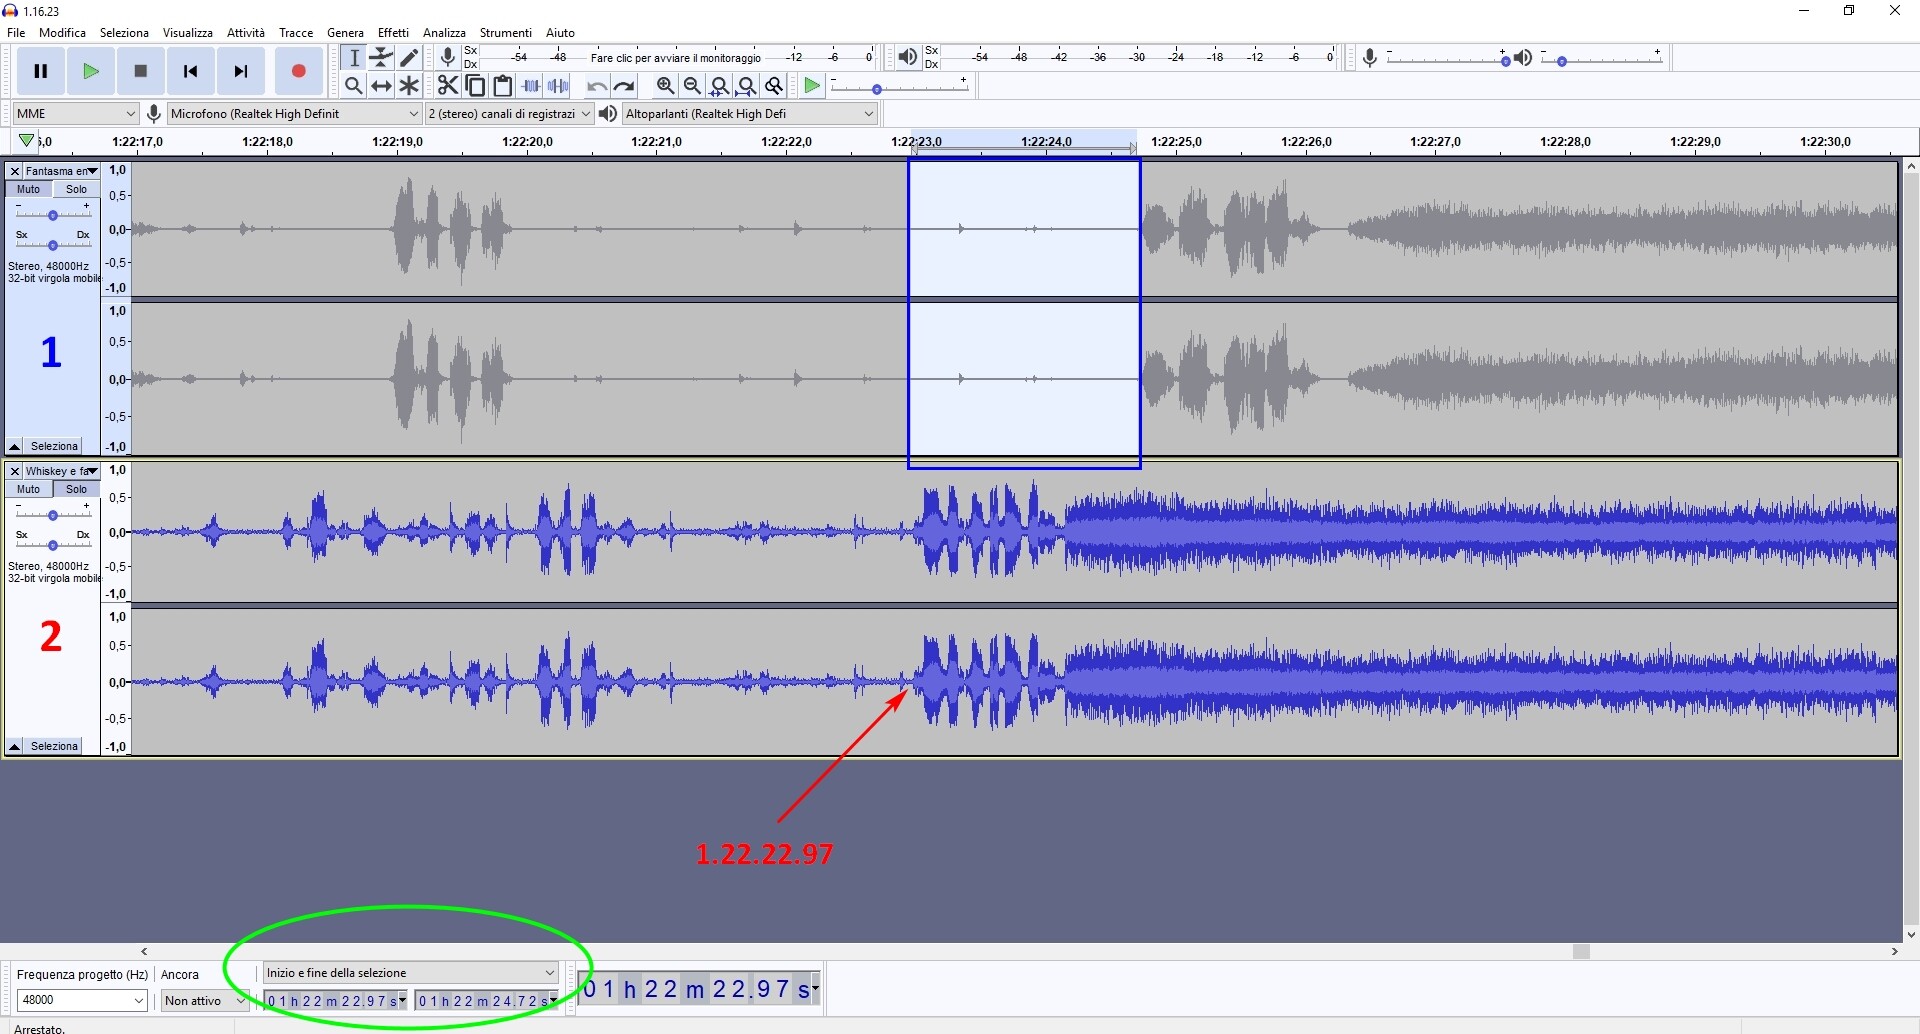Open the Seleziona menu
The height and width of the screenshot is (1034, 1920).
point(124,33)
